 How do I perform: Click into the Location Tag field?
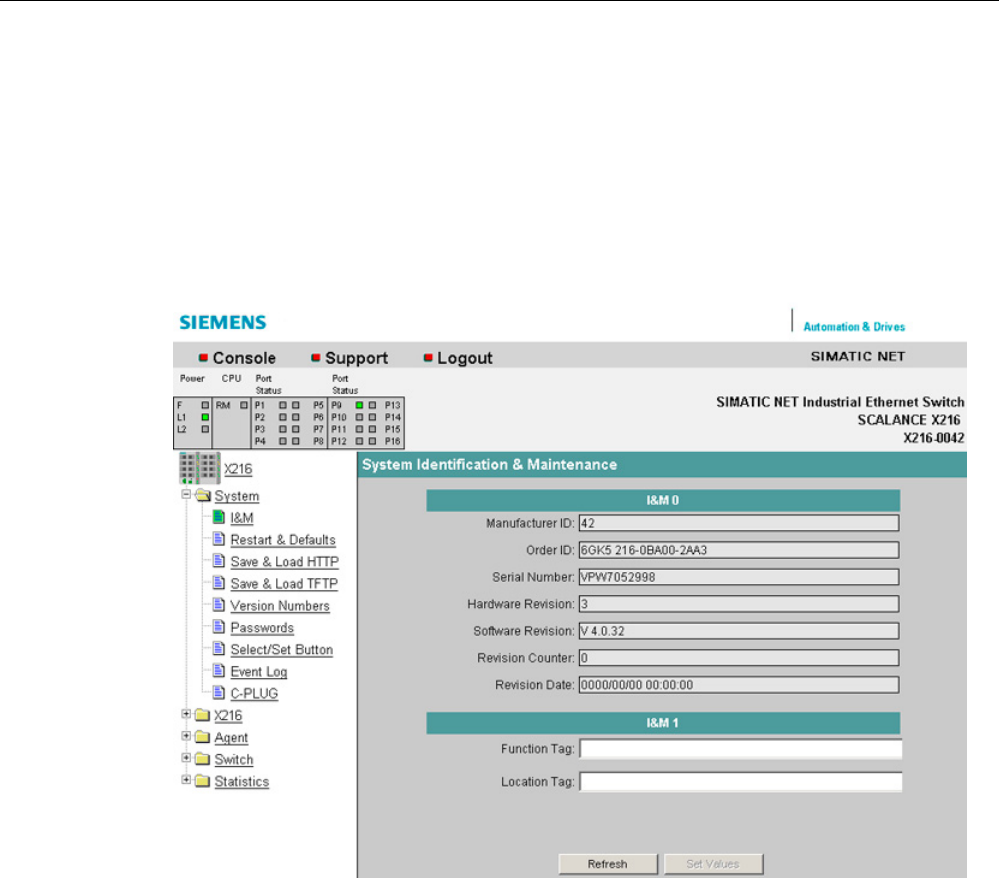coord(740,782)
